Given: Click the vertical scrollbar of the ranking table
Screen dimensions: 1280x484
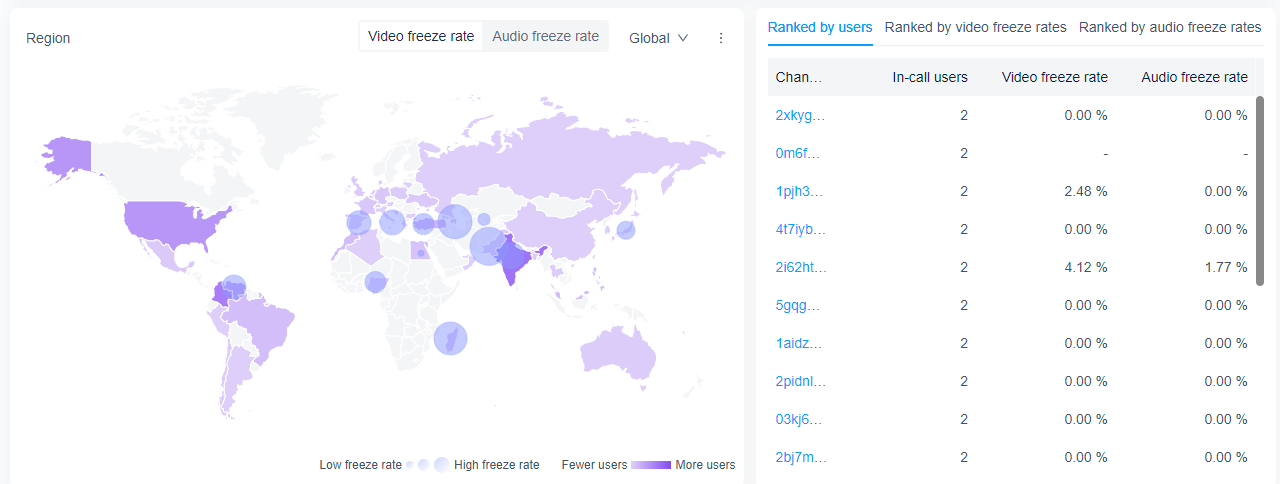Looking at the screenshot, I should (1259, 190).
